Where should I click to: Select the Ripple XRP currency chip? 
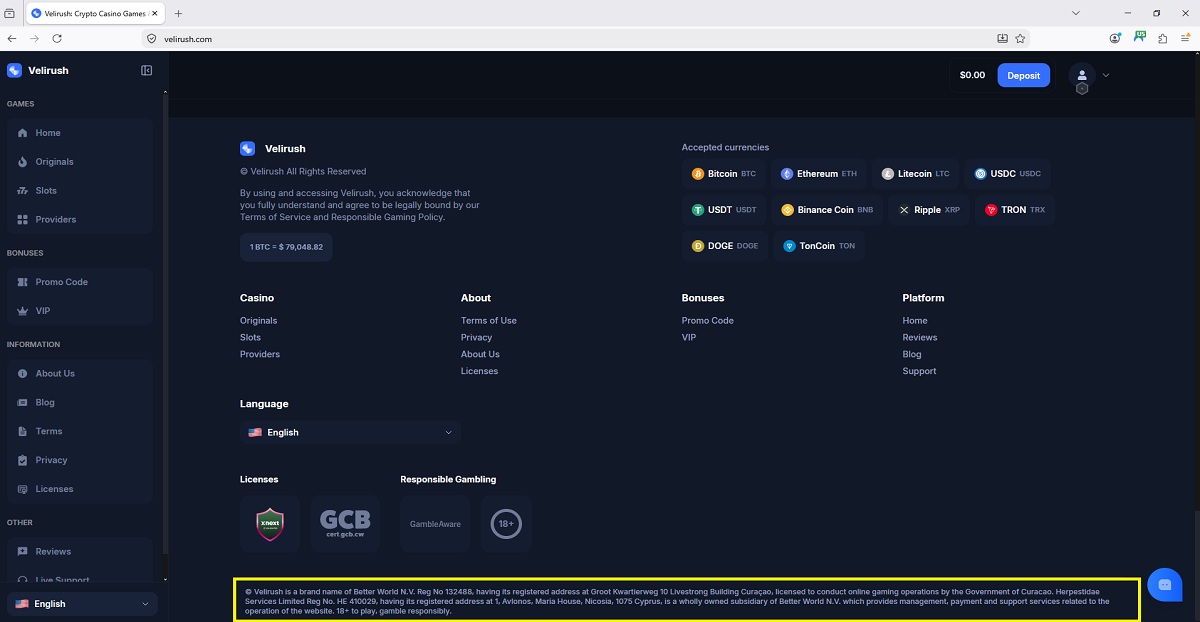coord(929,210)
